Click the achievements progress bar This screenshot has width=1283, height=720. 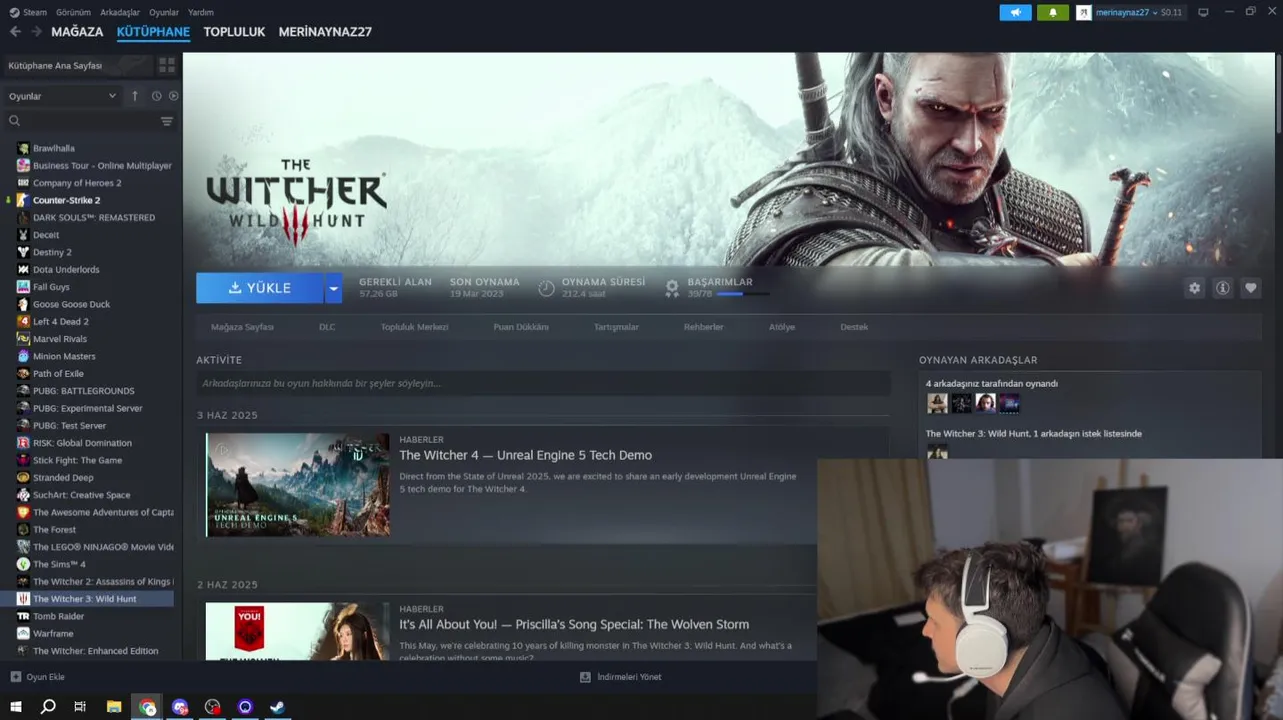(743, 294)
